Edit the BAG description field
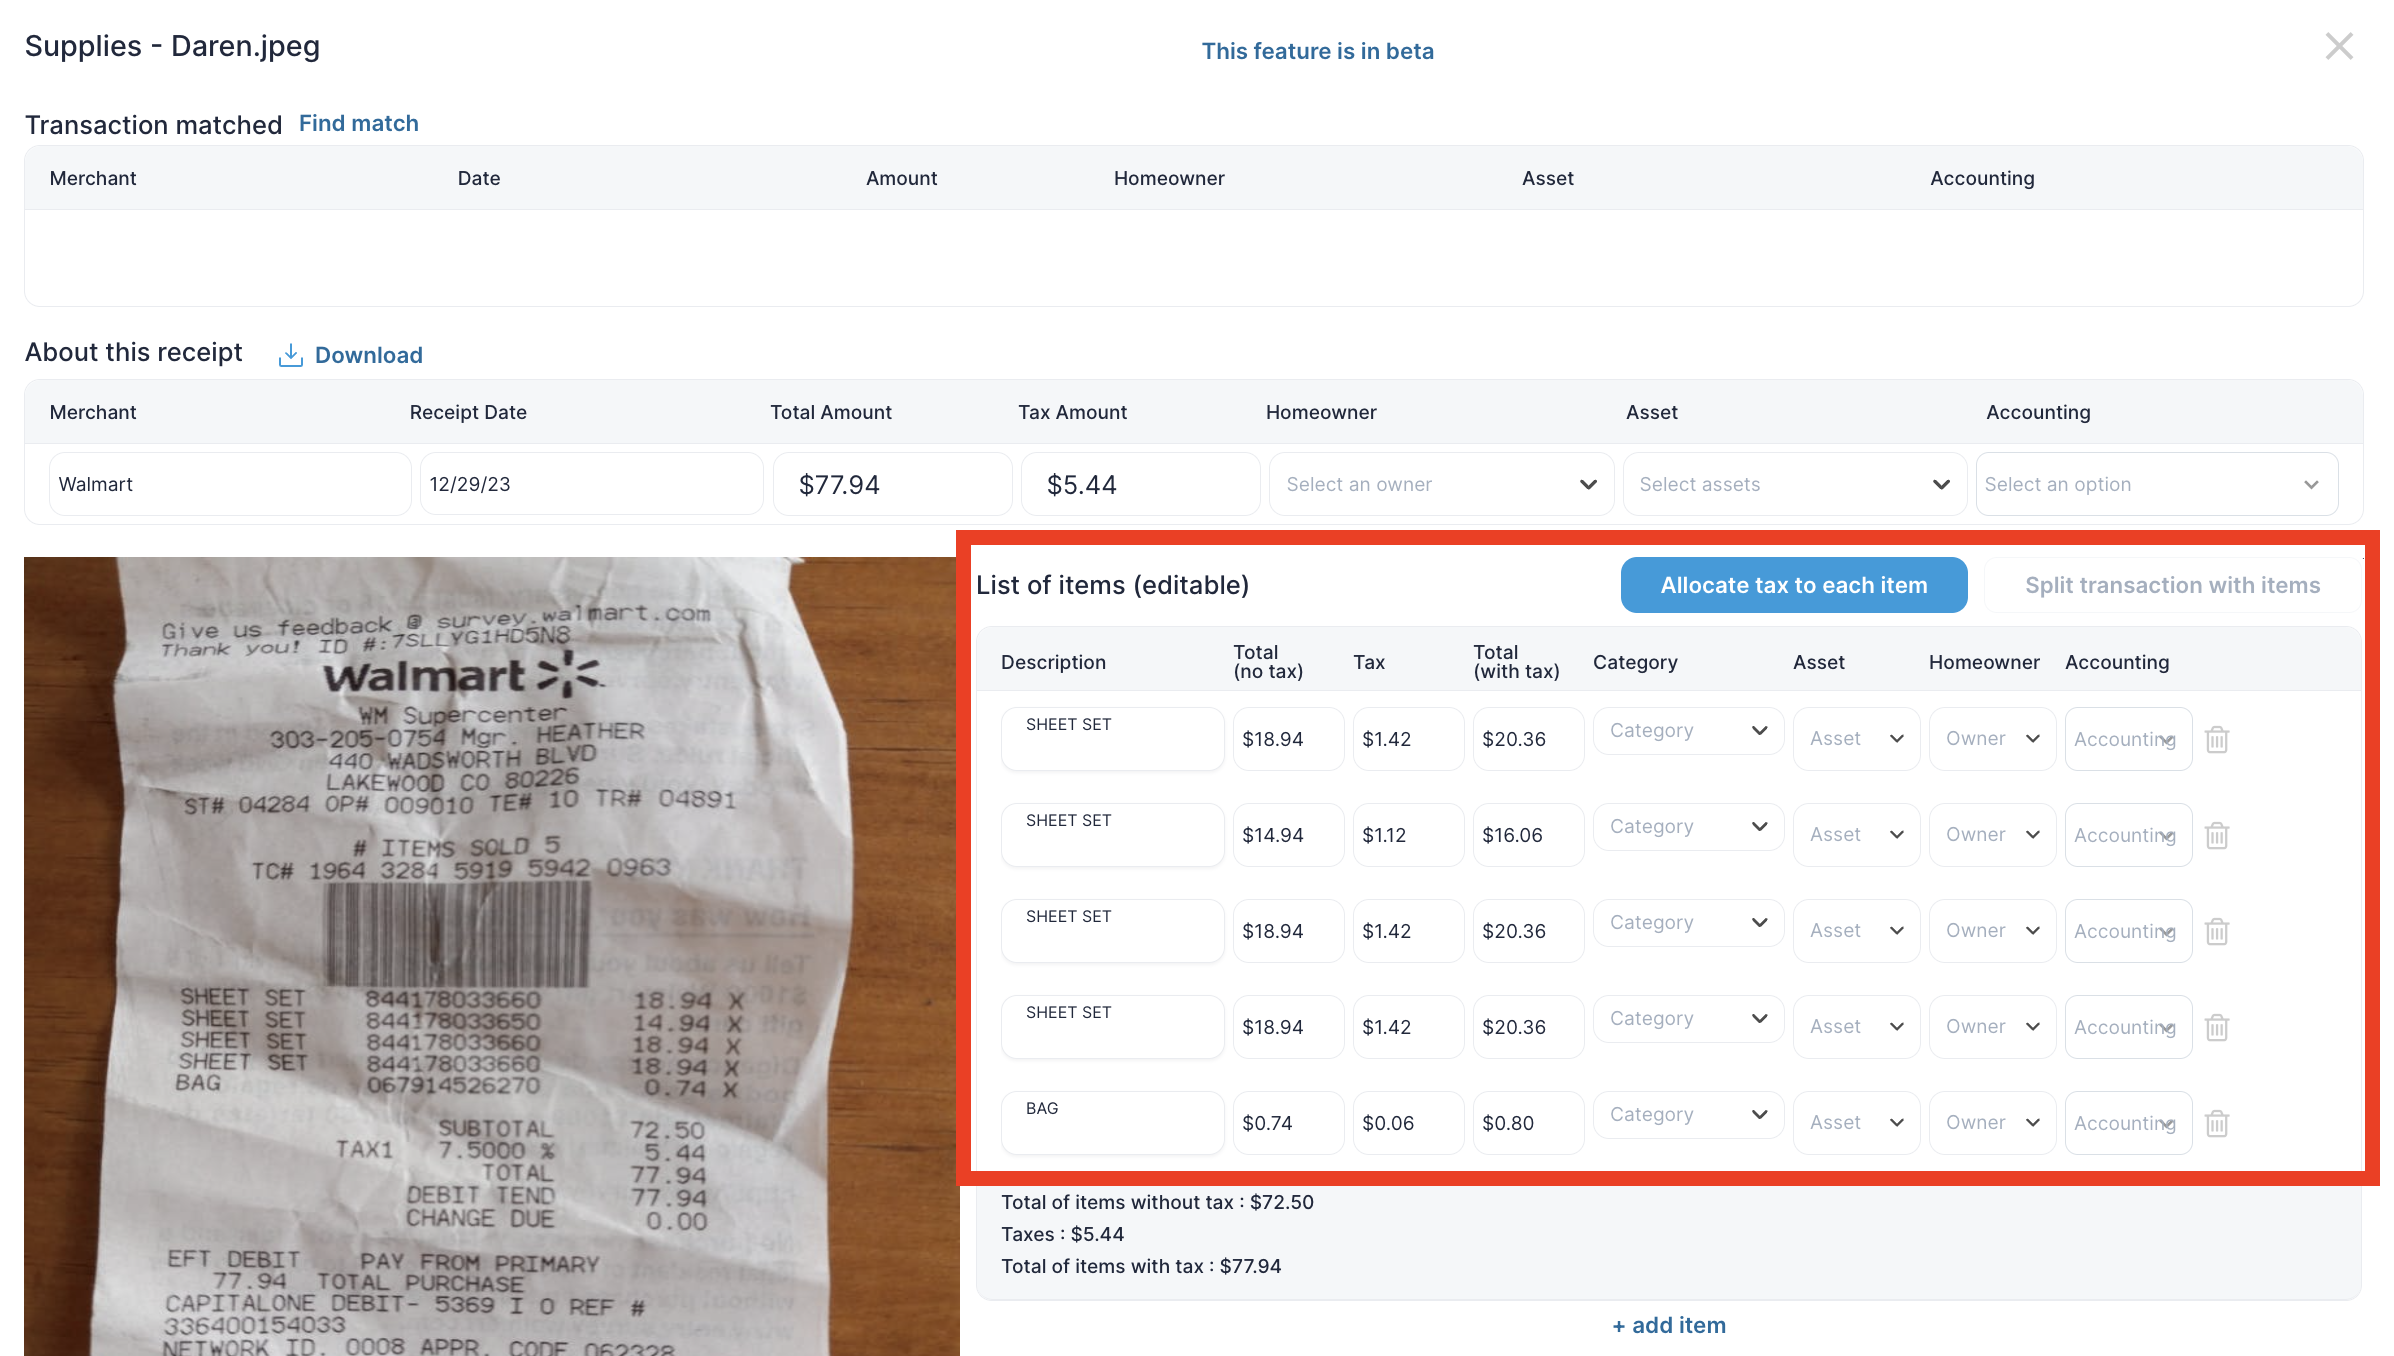 (x=1112, y=1123)
